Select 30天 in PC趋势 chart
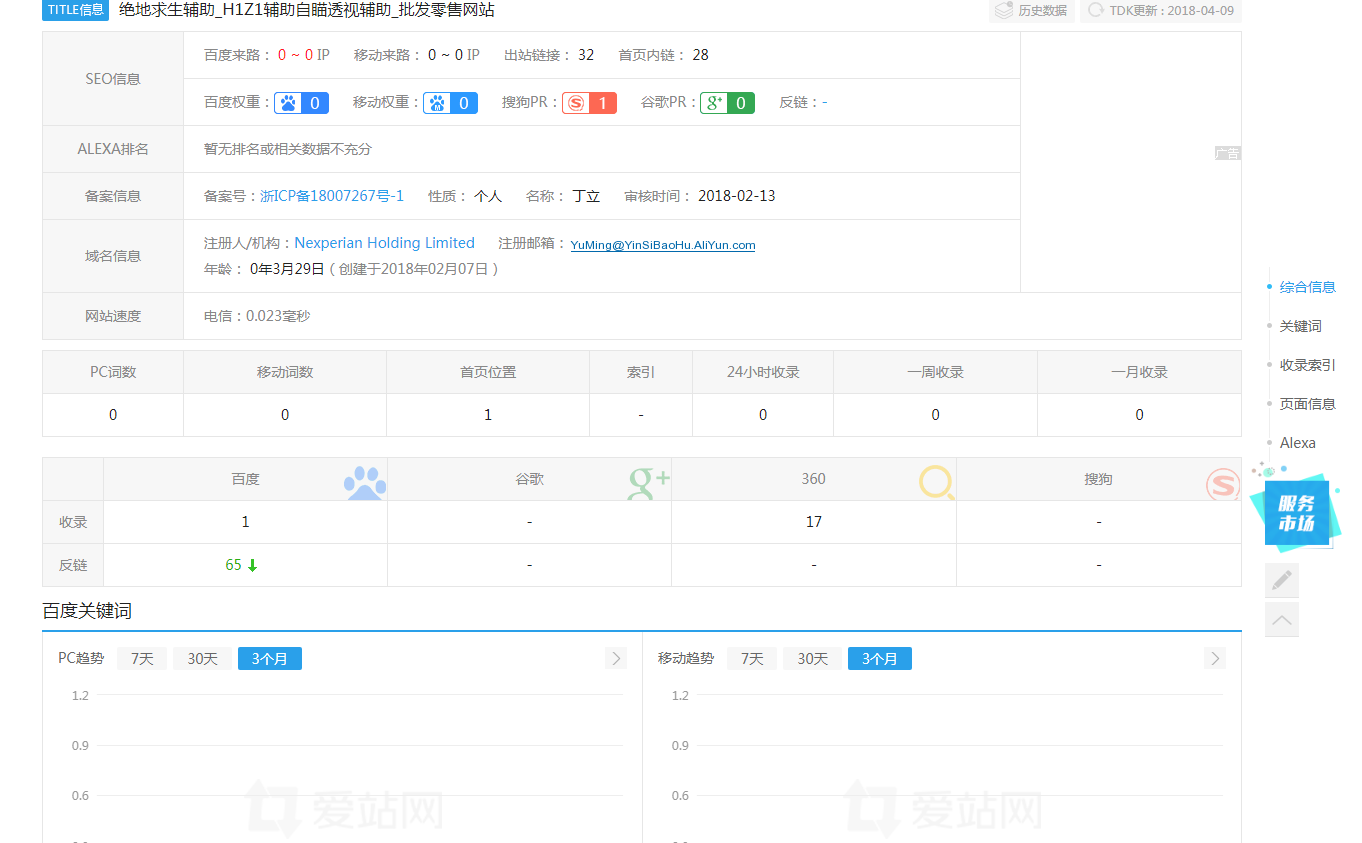The width and height of the screenshot is (1362, 843). point(202,659)
